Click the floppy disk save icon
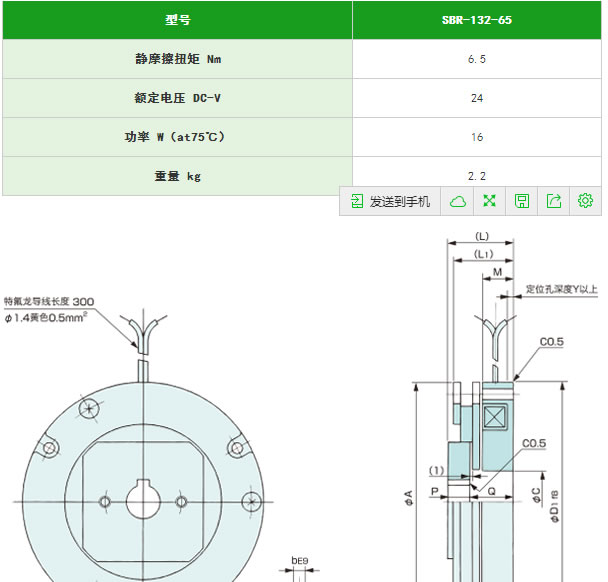The image size is (608, 582). [522, 201]
